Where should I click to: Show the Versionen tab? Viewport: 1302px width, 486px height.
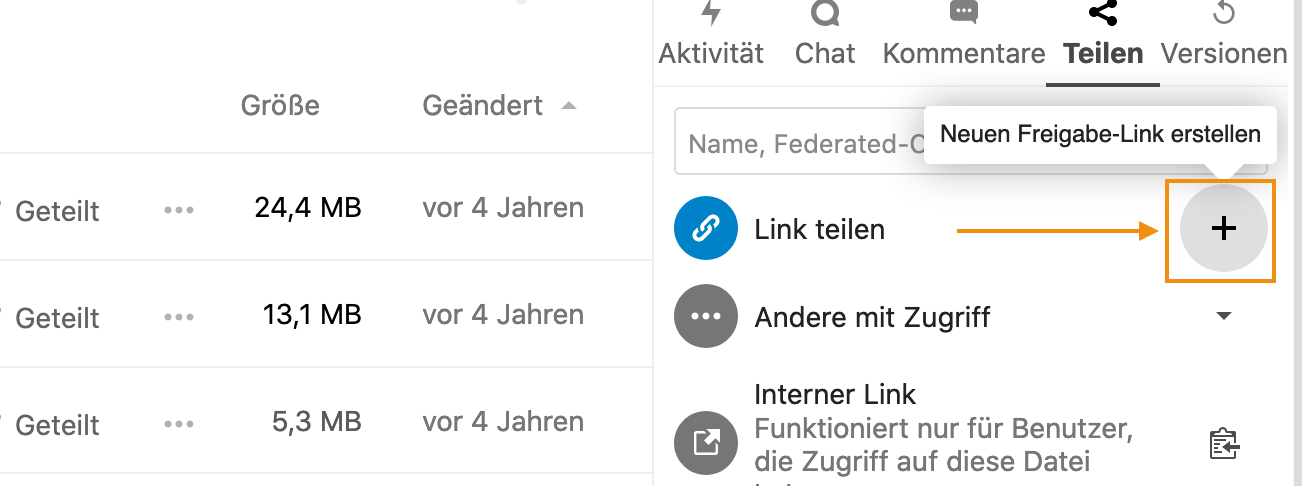(x=1223, y=38)
